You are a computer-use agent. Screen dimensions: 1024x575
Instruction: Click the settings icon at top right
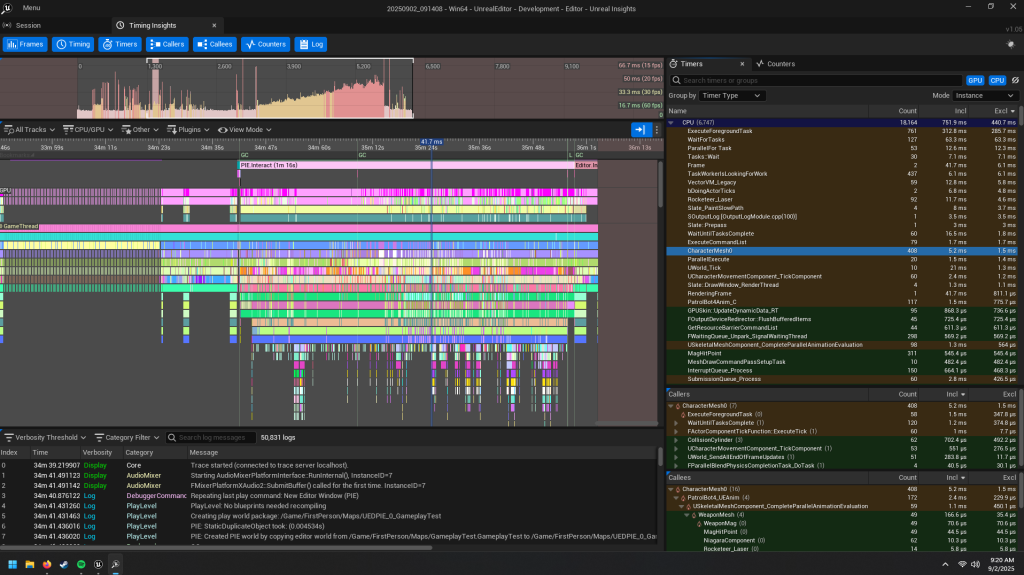(x=1010, y=44)
